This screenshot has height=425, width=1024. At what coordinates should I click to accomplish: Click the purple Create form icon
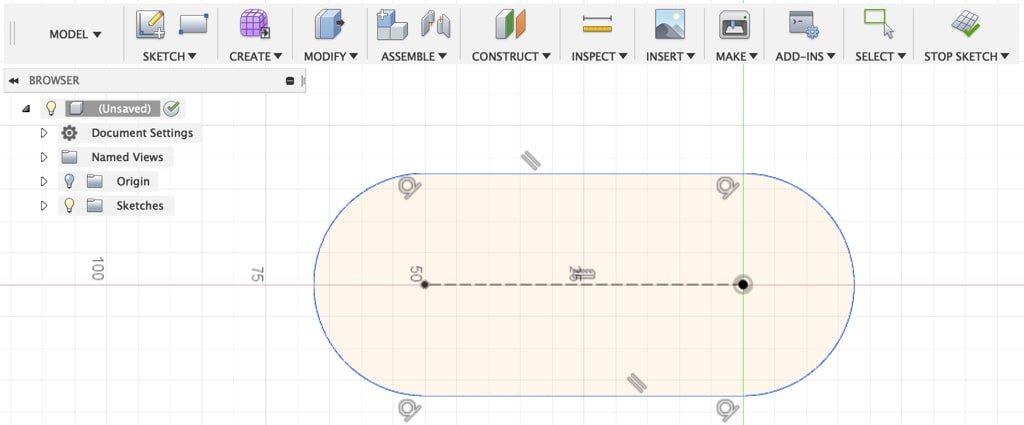(x=255, y=24)
